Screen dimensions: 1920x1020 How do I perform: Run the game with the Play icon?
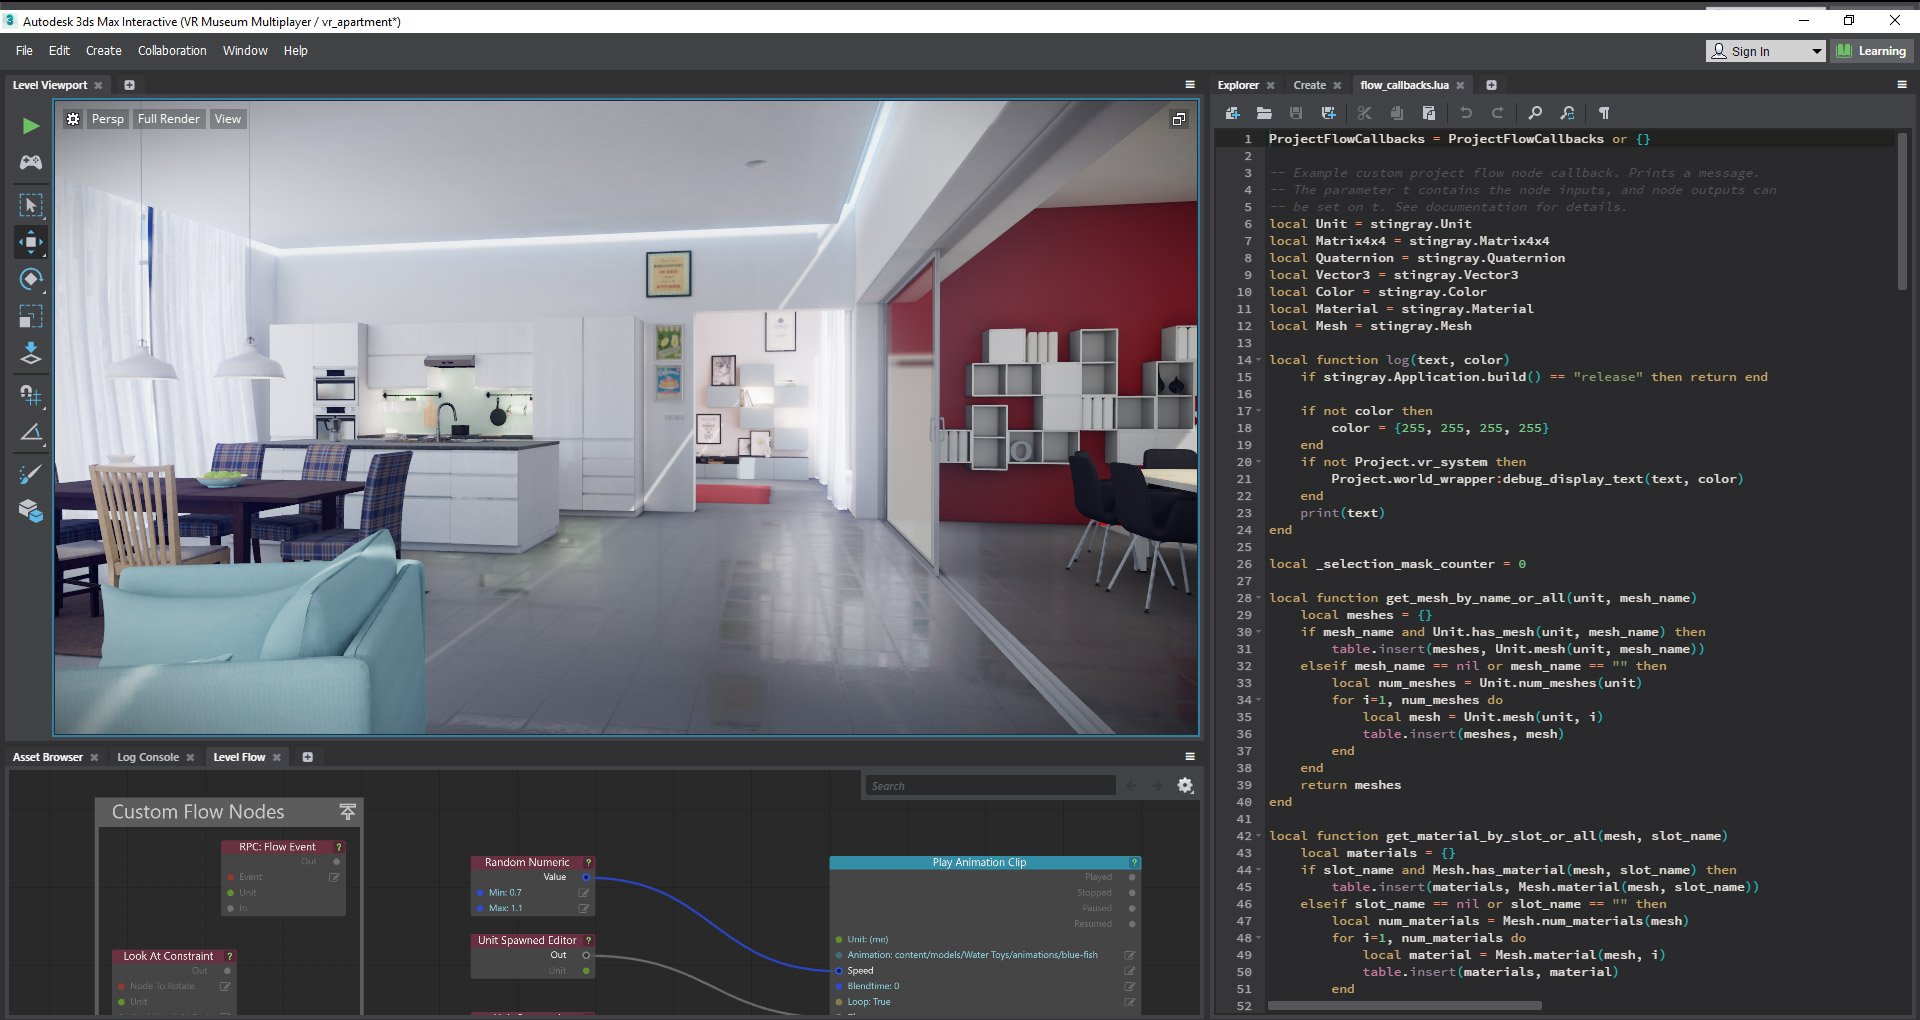30,126
